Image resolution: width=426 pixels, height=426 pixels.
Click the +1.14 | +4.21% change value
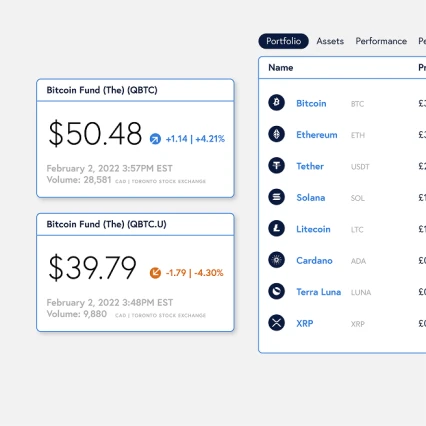(x=195, y=139)
